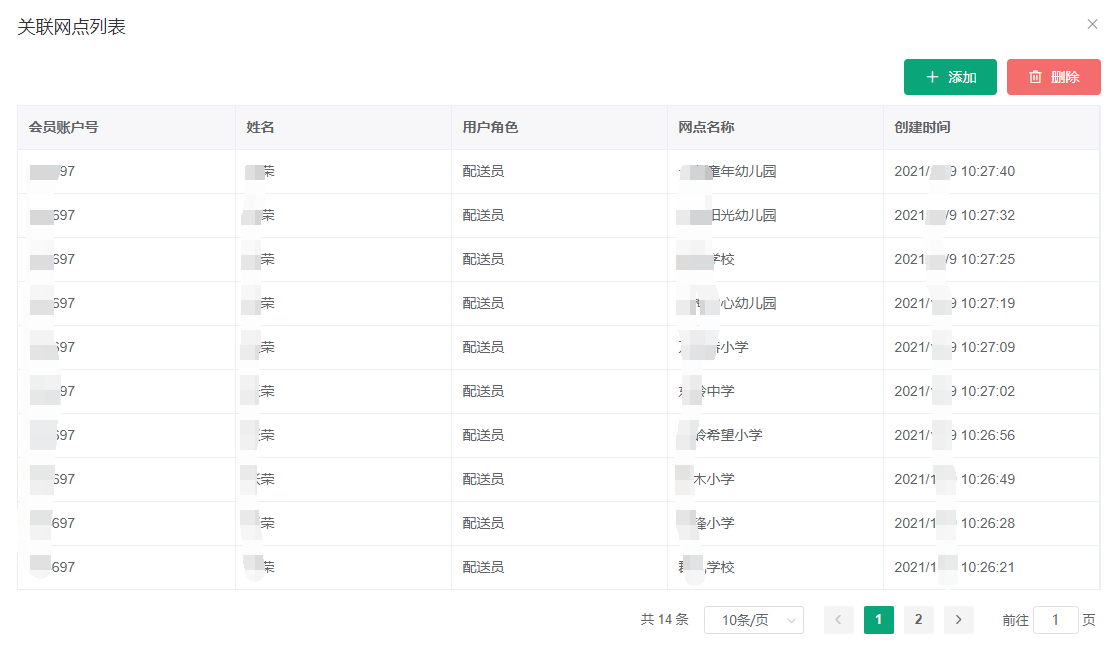Image resolution: width=1117 pixels, height=656 pixels.
Task: Close the 关联网点列表 dialog
Action: click(x=1092, y=24)
